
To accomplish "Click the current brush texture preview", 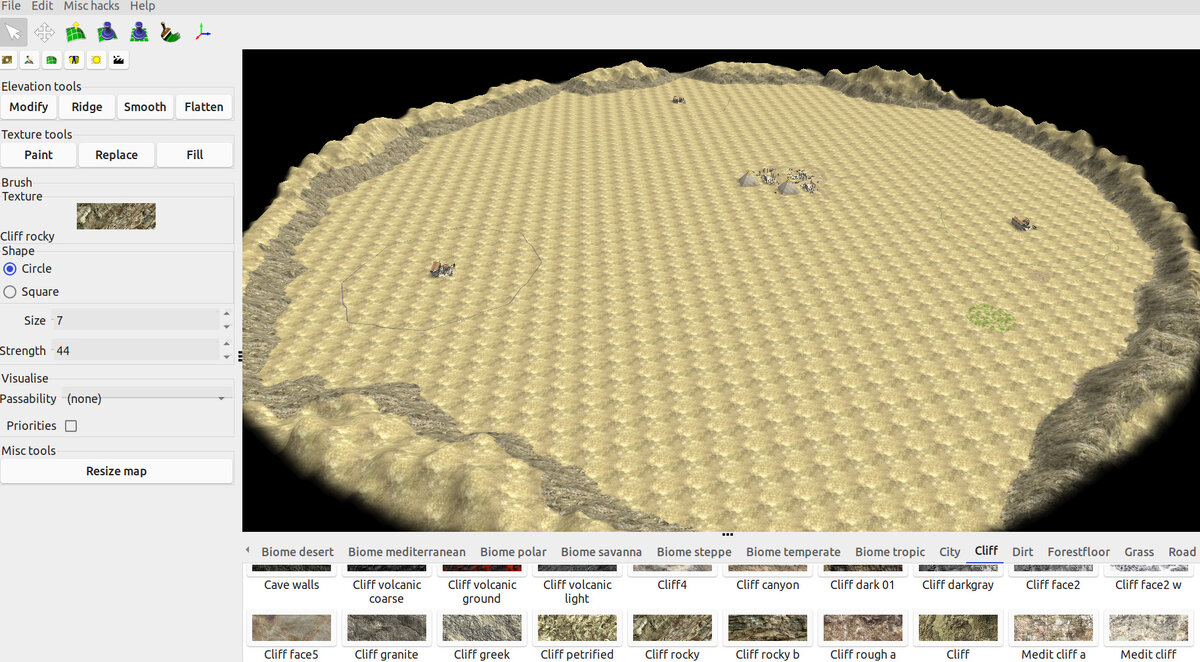I will 116,216.
